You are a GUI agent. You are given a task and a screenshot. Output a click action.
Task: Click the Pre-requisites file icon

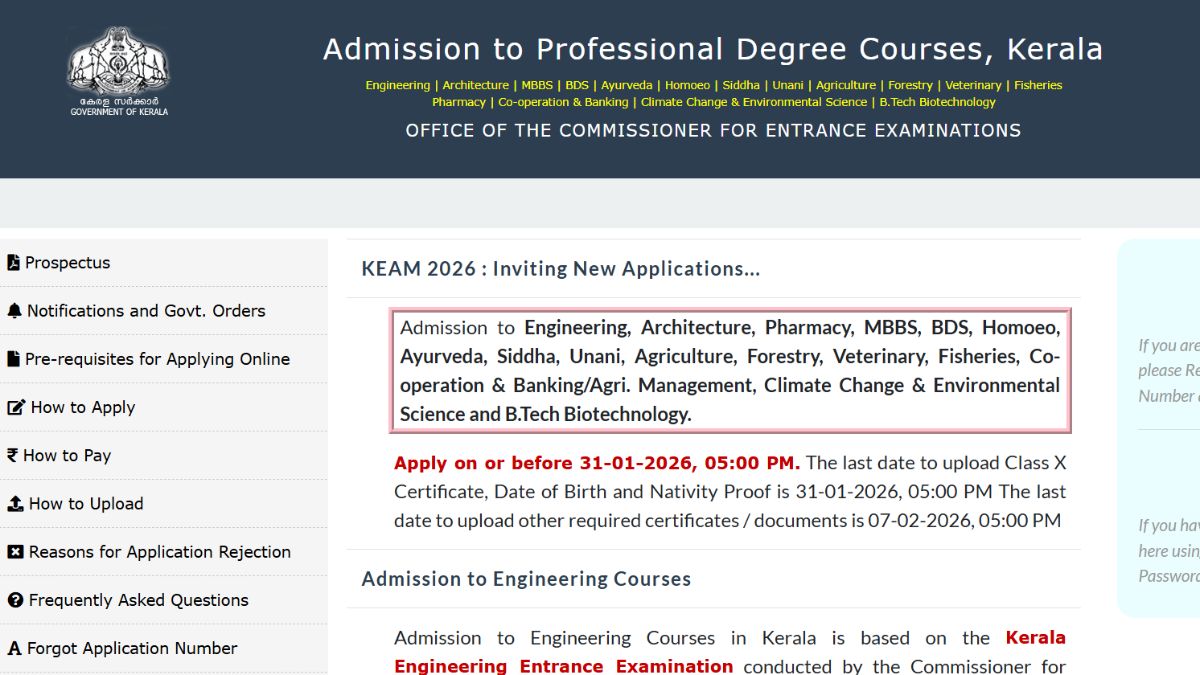[x=13, y=359]
